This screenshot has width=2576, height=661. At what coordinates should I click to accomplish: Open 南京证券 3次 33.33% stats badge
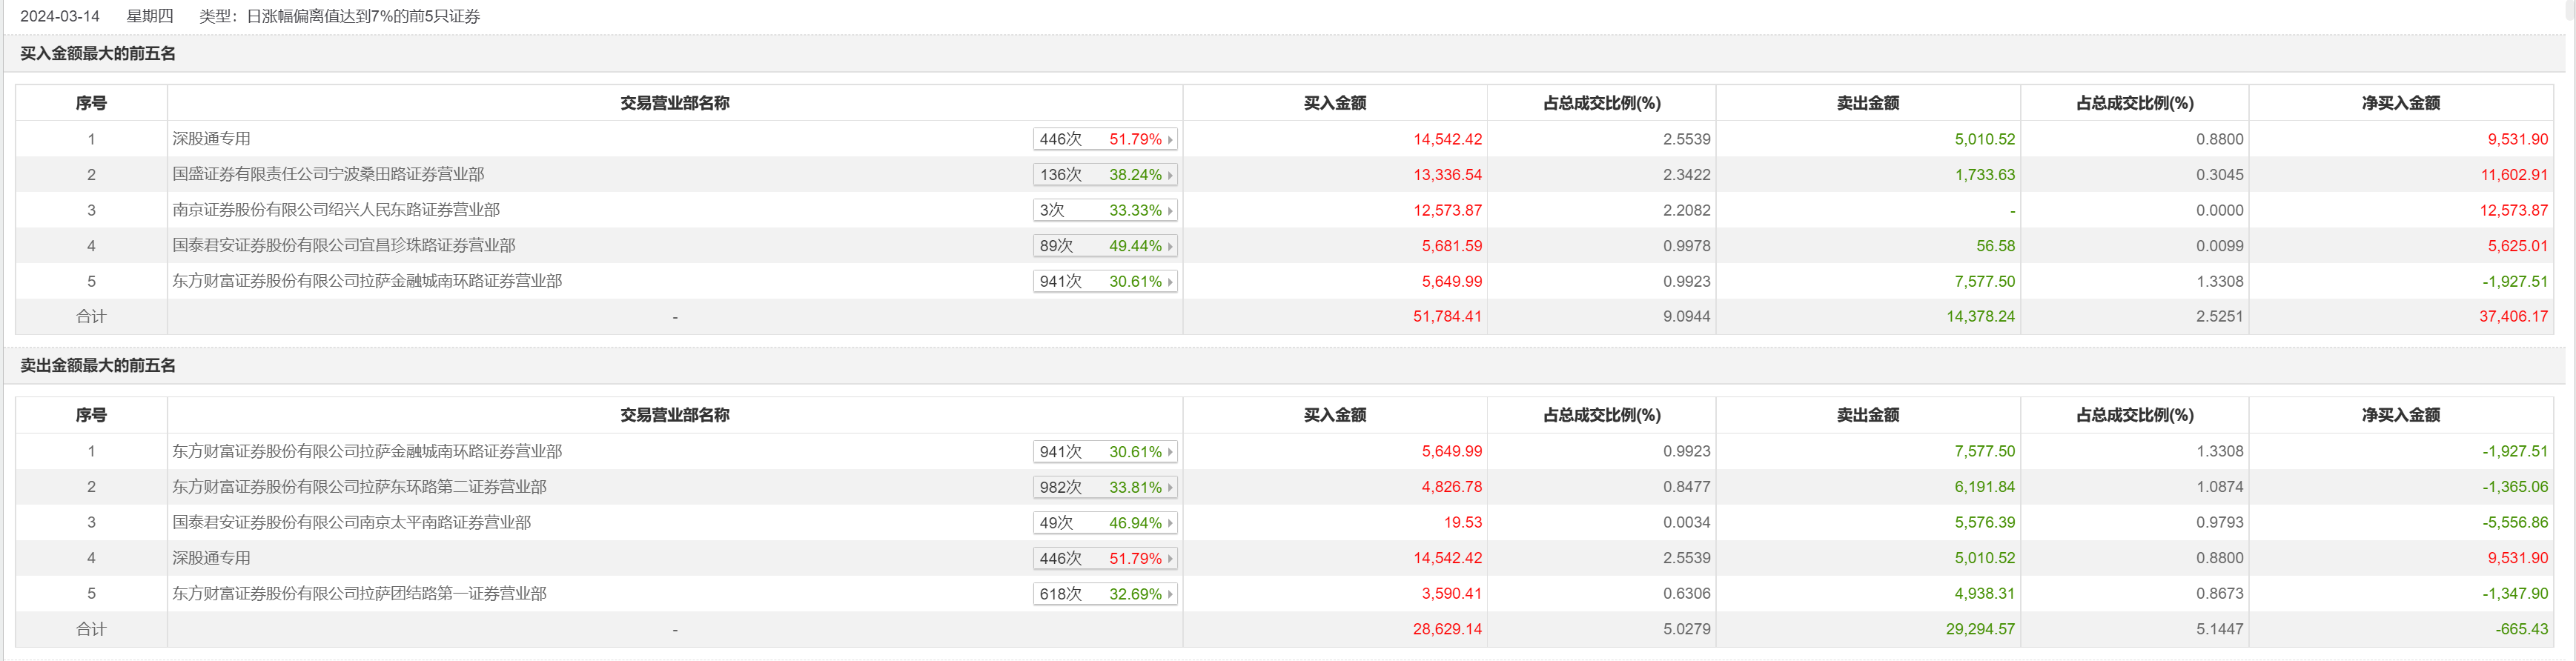[1104, 210]
